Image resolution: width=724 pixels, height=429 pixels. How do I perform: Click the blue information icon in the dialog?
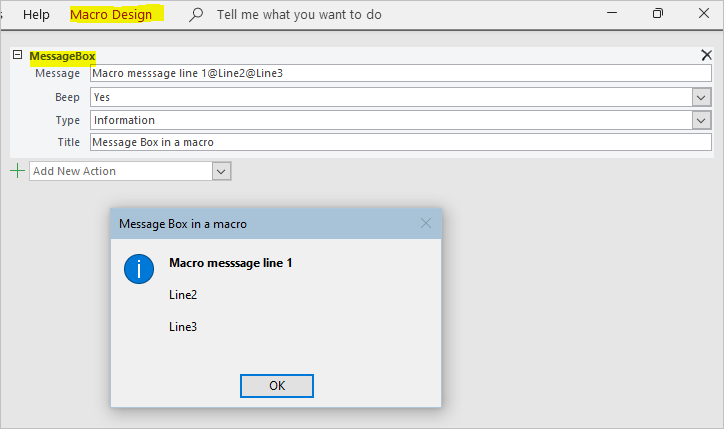click(139, 269)
